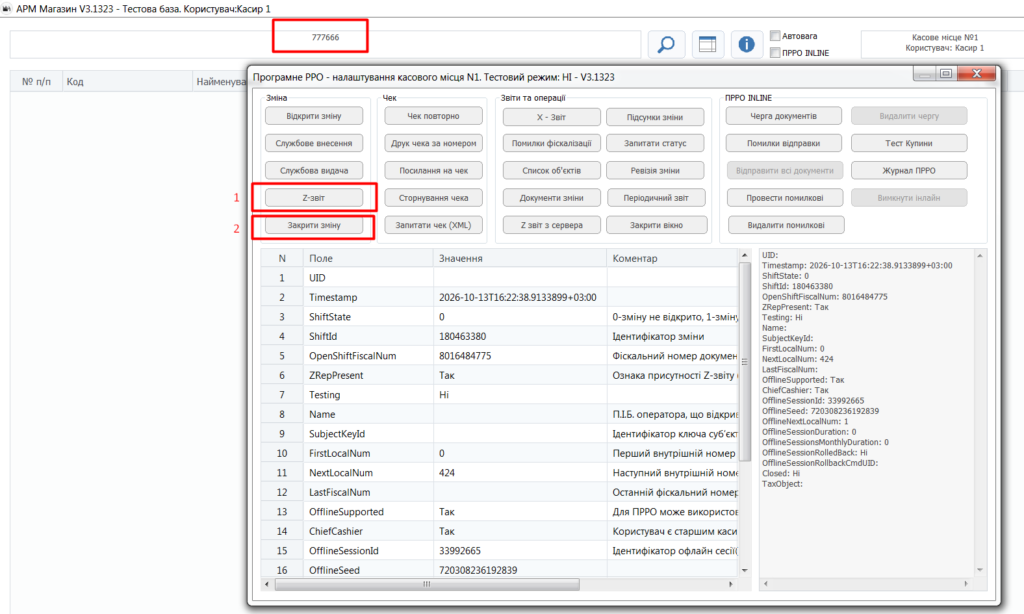Enable the Автовага checkbox

coord(775,36)
